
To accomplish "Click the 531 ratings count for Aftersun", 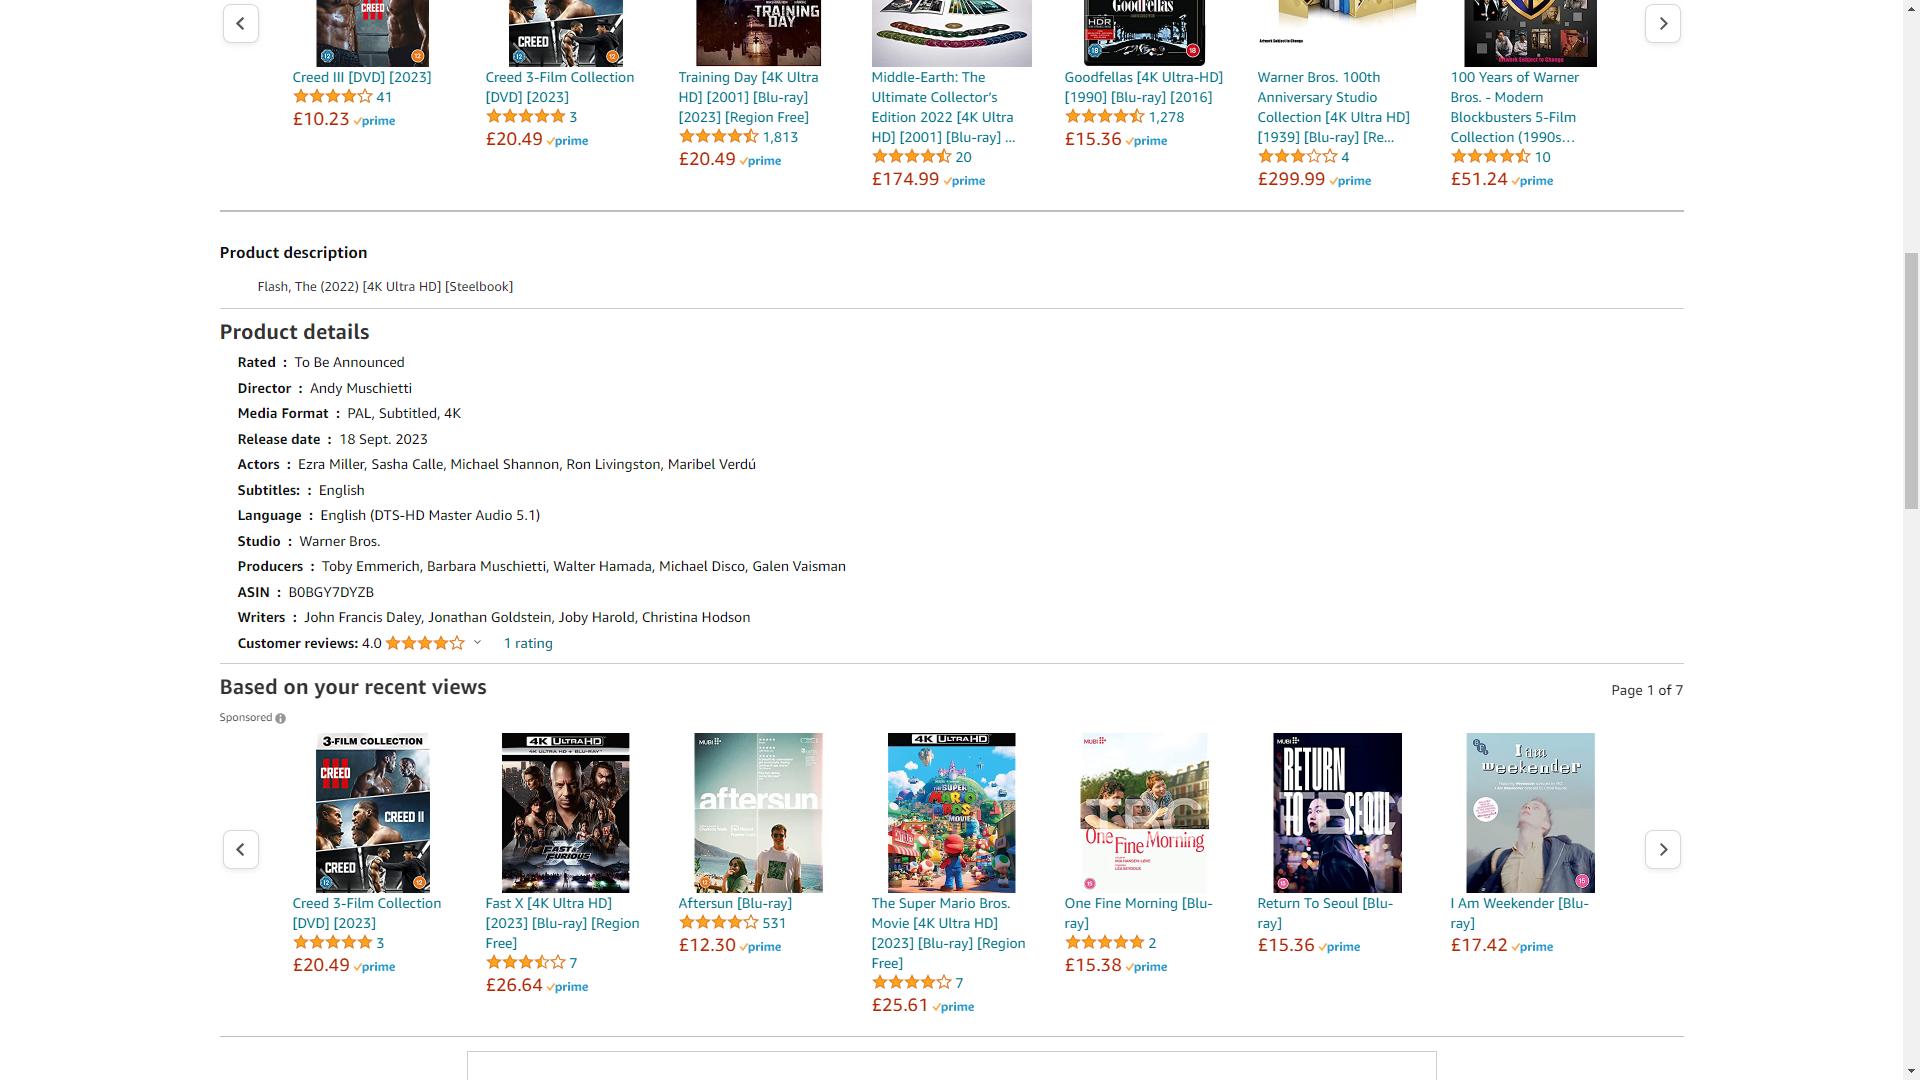I will click(x=774, y=923).
